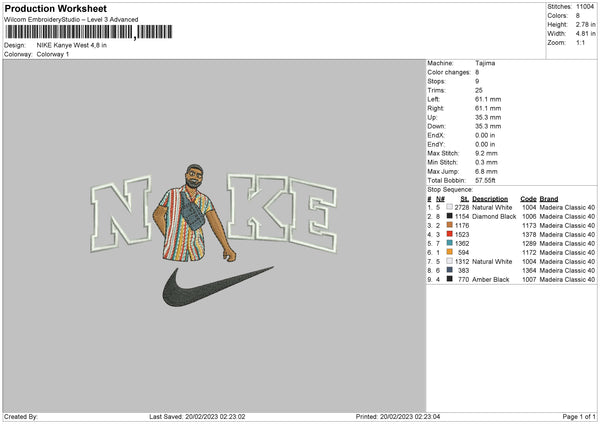This screenshot has height=424, width=600.
Task: Click the 'Page 1 of 1' footer text
Action: [x=579, y=417]
